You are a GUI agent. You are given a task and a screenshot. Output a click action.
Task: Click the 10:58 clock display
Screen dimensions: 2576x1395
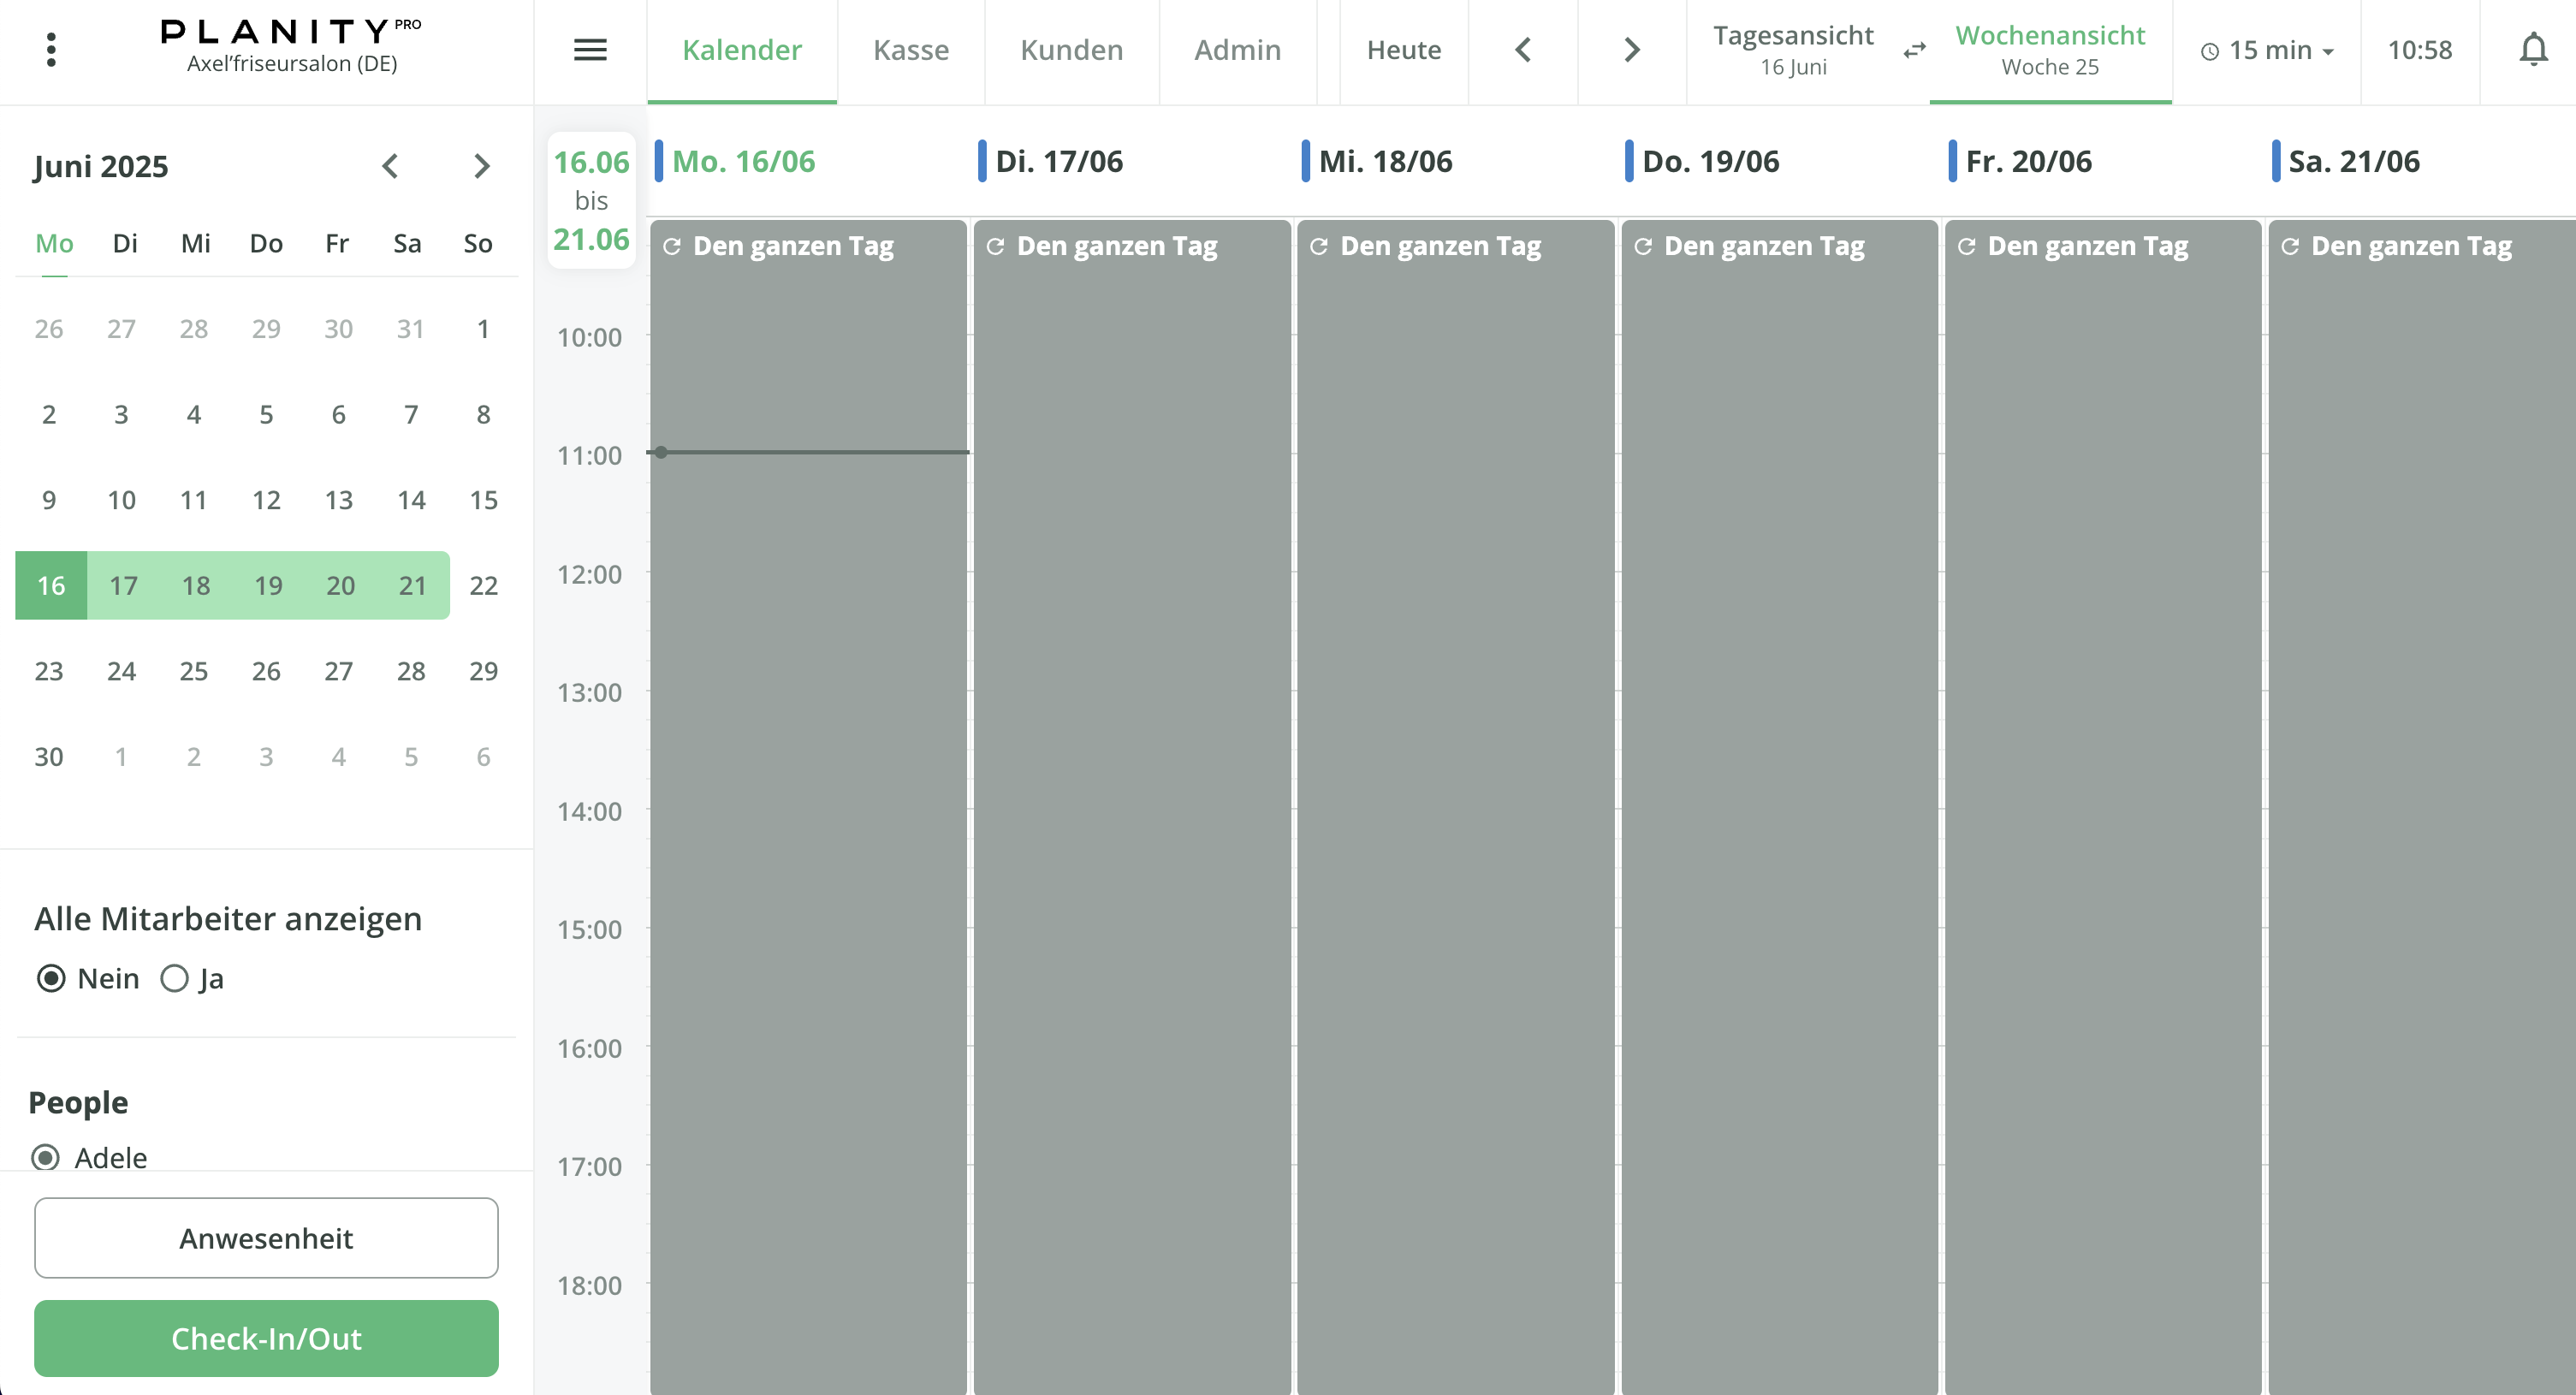(x=2420, y=50)
